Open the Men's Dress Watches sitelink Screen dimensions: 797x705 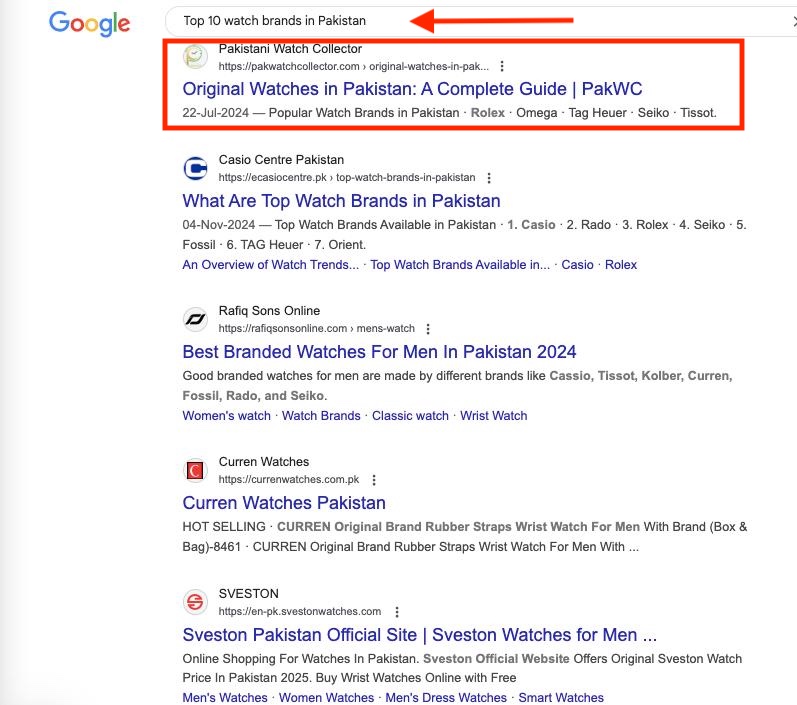pyautogui.click(x=446, y=697)
